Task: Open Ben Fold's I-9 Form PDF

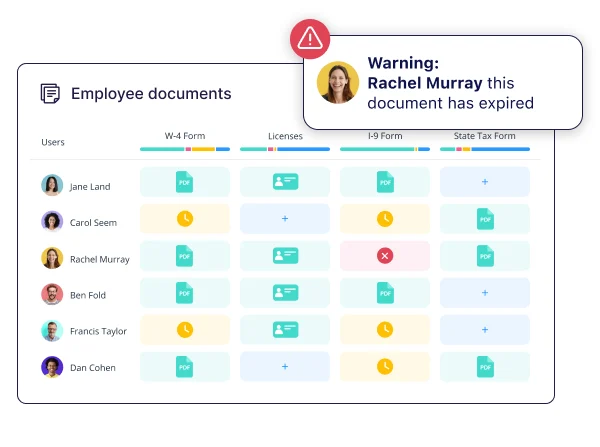Action: (385, 293)
